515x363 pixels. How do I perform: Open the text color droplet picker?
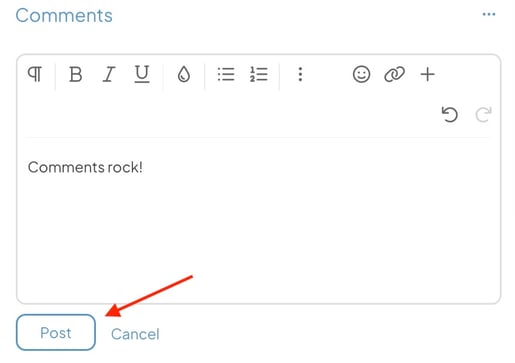[x=184, y=74]
